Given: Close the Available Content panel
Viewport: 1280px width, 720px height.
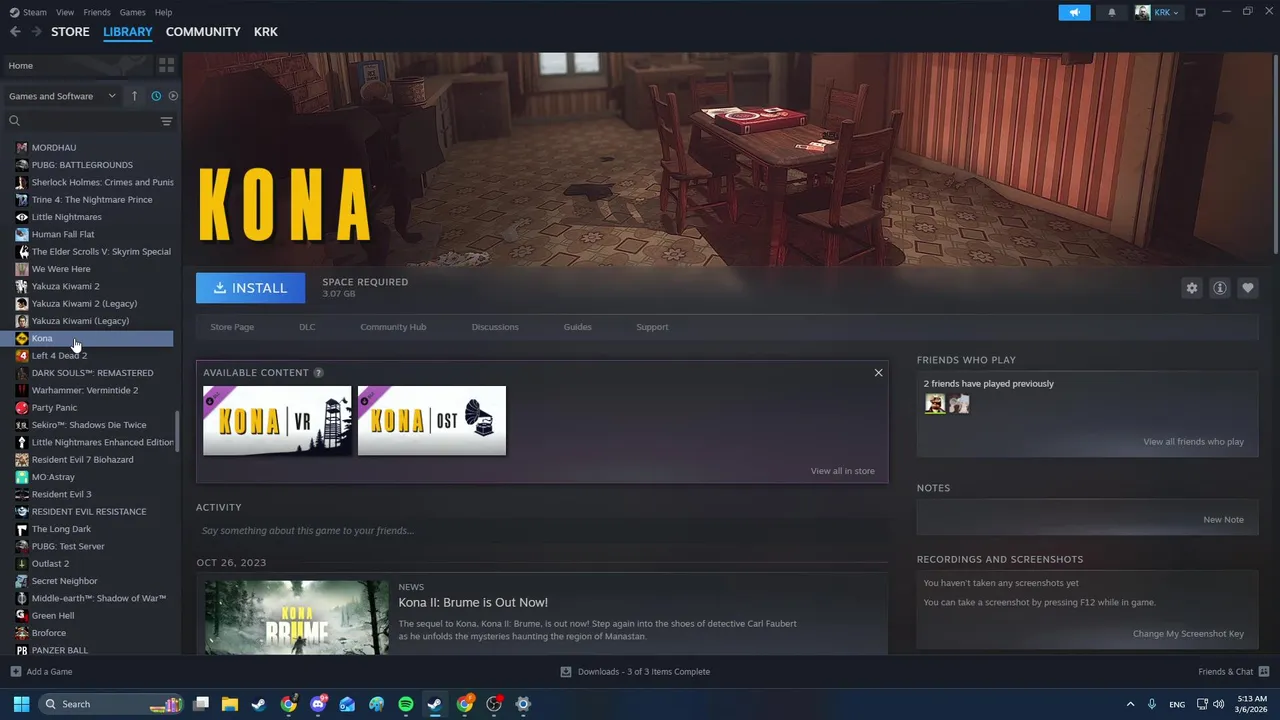Looking at the screenshot, I should [x=878, y=373].
